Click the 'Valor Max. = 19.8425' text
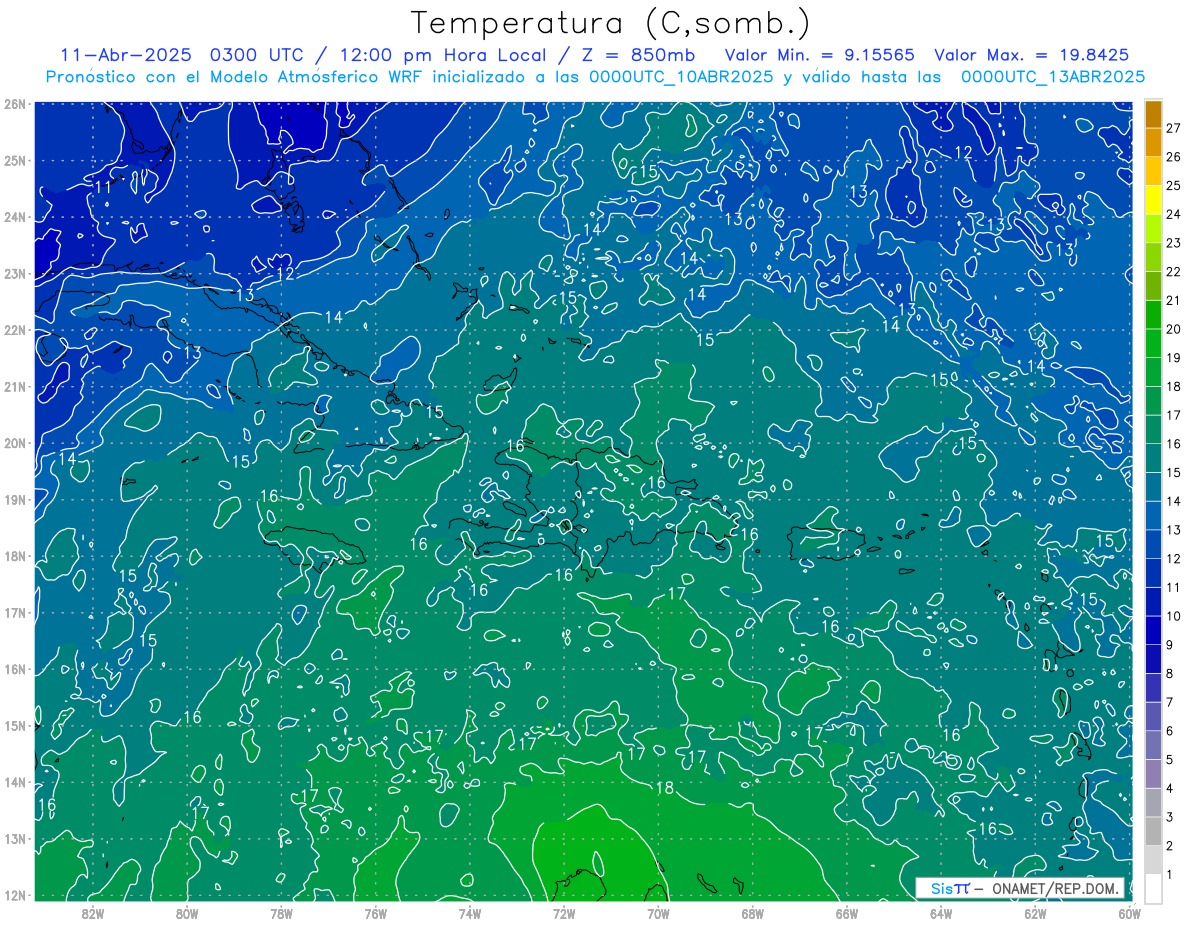This screenshot has width=1200, height=927. point(1033,55)
